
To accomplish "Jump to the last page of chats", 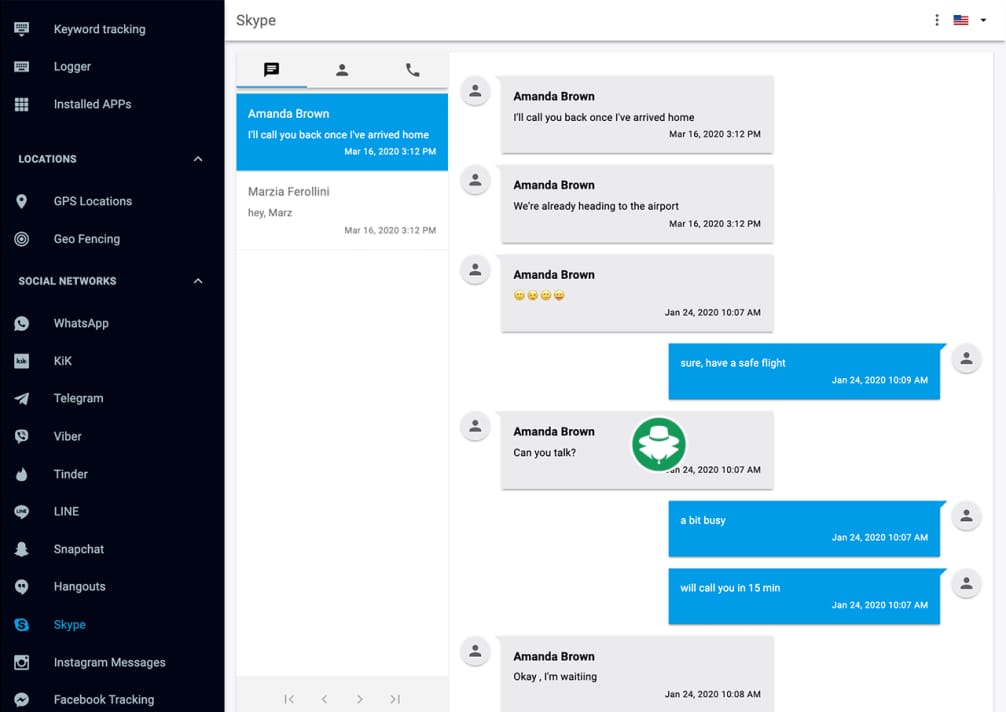I will tap(394, 699).
